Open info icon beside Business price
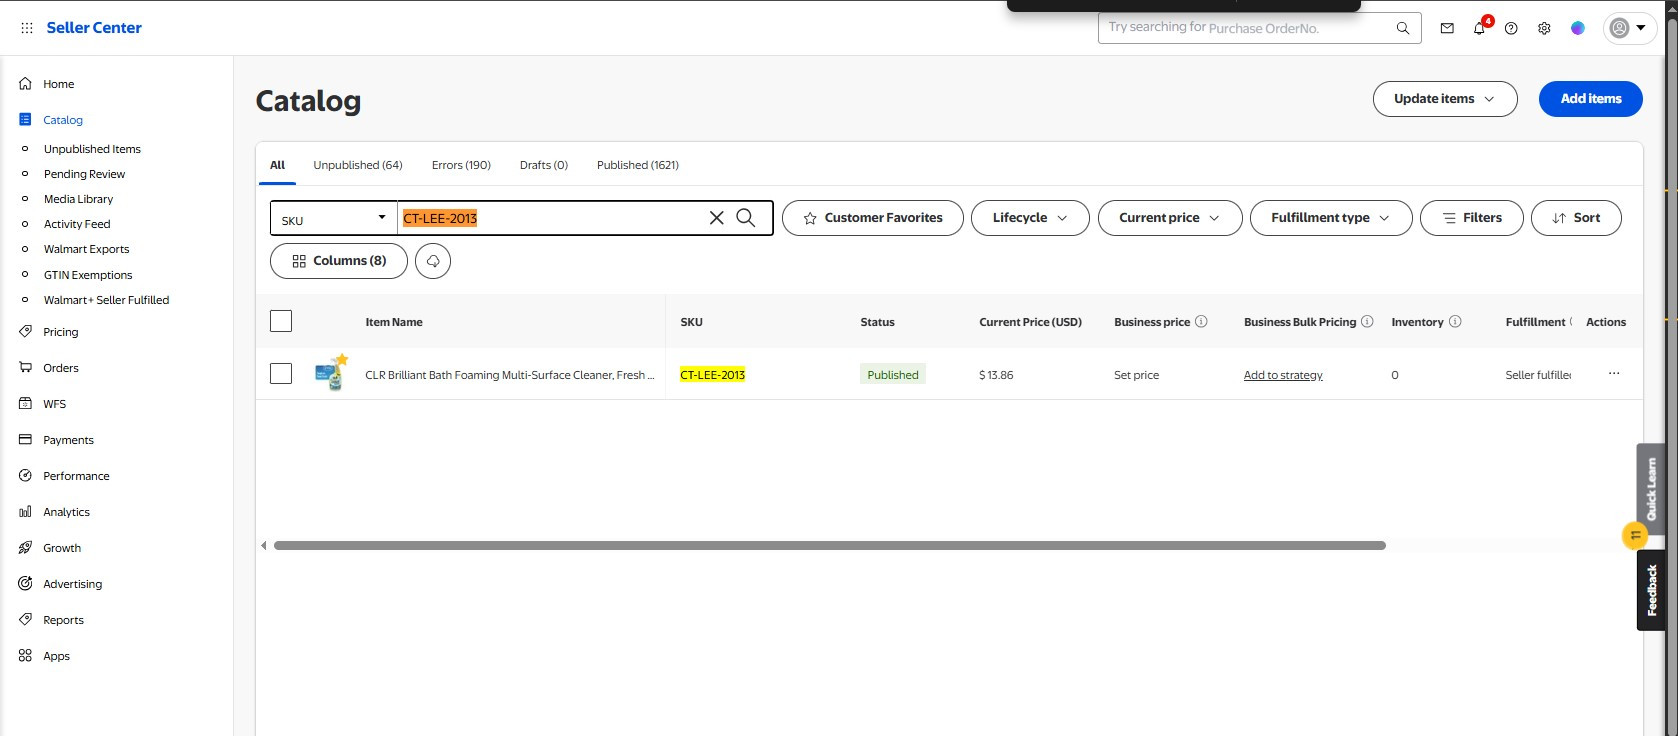The height and width of the screenshot is (736, 1678). click(1201, 322)
